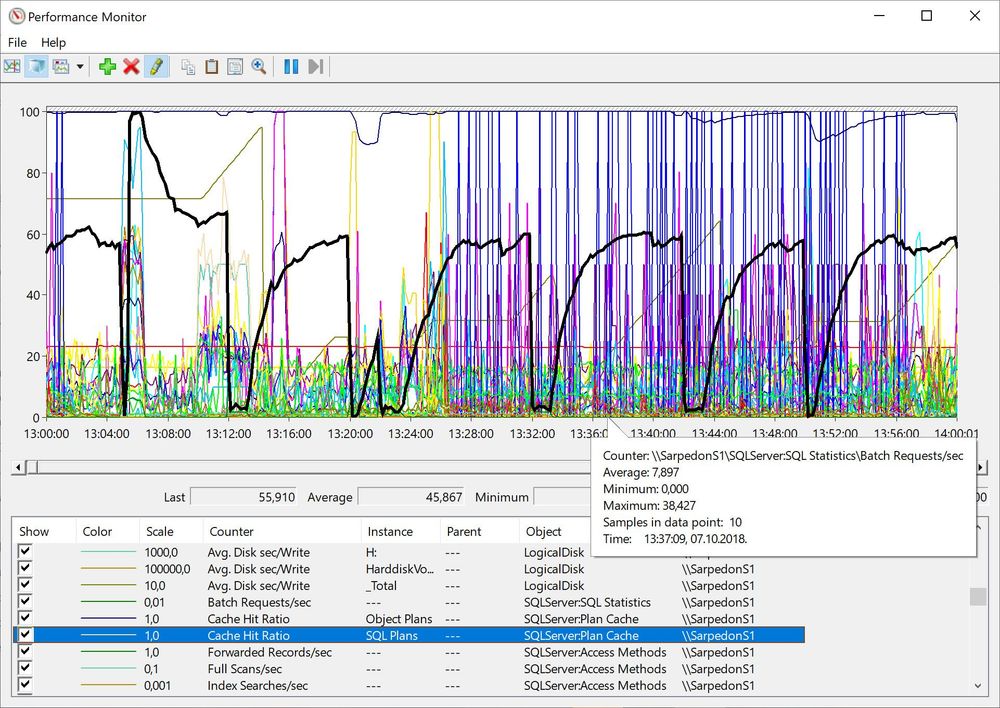The width and height of the screenshot is (1000, 708).
Task: Click View Current Activity toolbar icon
Action: pyautogui.click(x=12, y=66)
